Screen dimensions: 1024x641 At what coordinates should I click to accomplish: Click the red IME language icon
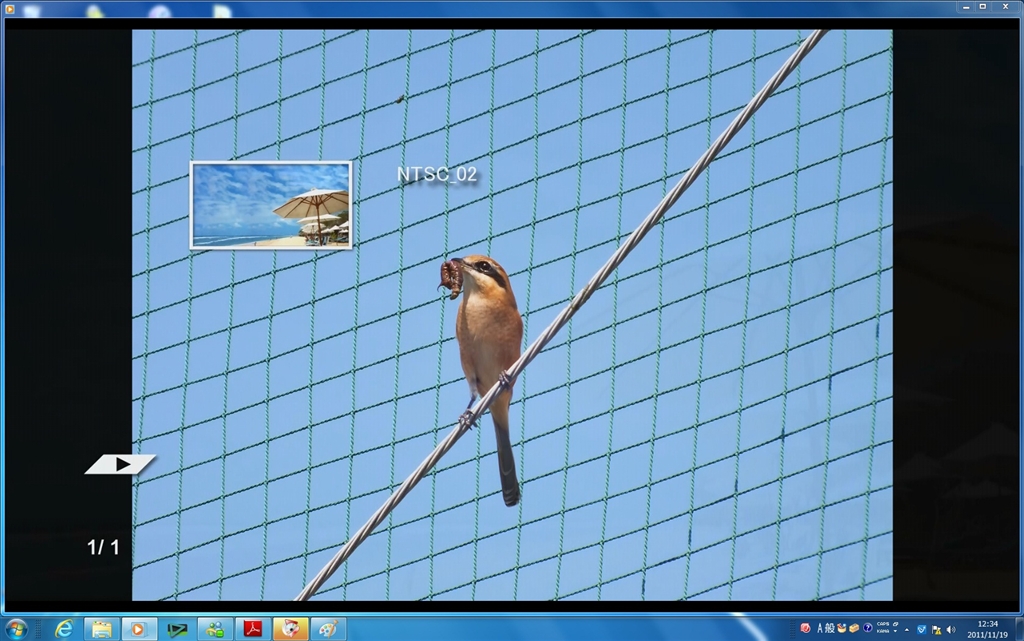coord(805,629)
